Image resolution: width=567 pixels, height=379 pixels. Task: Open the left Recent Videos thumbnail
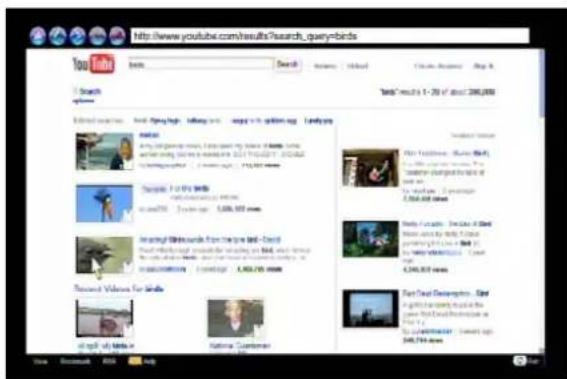click(x=105, y=319)
